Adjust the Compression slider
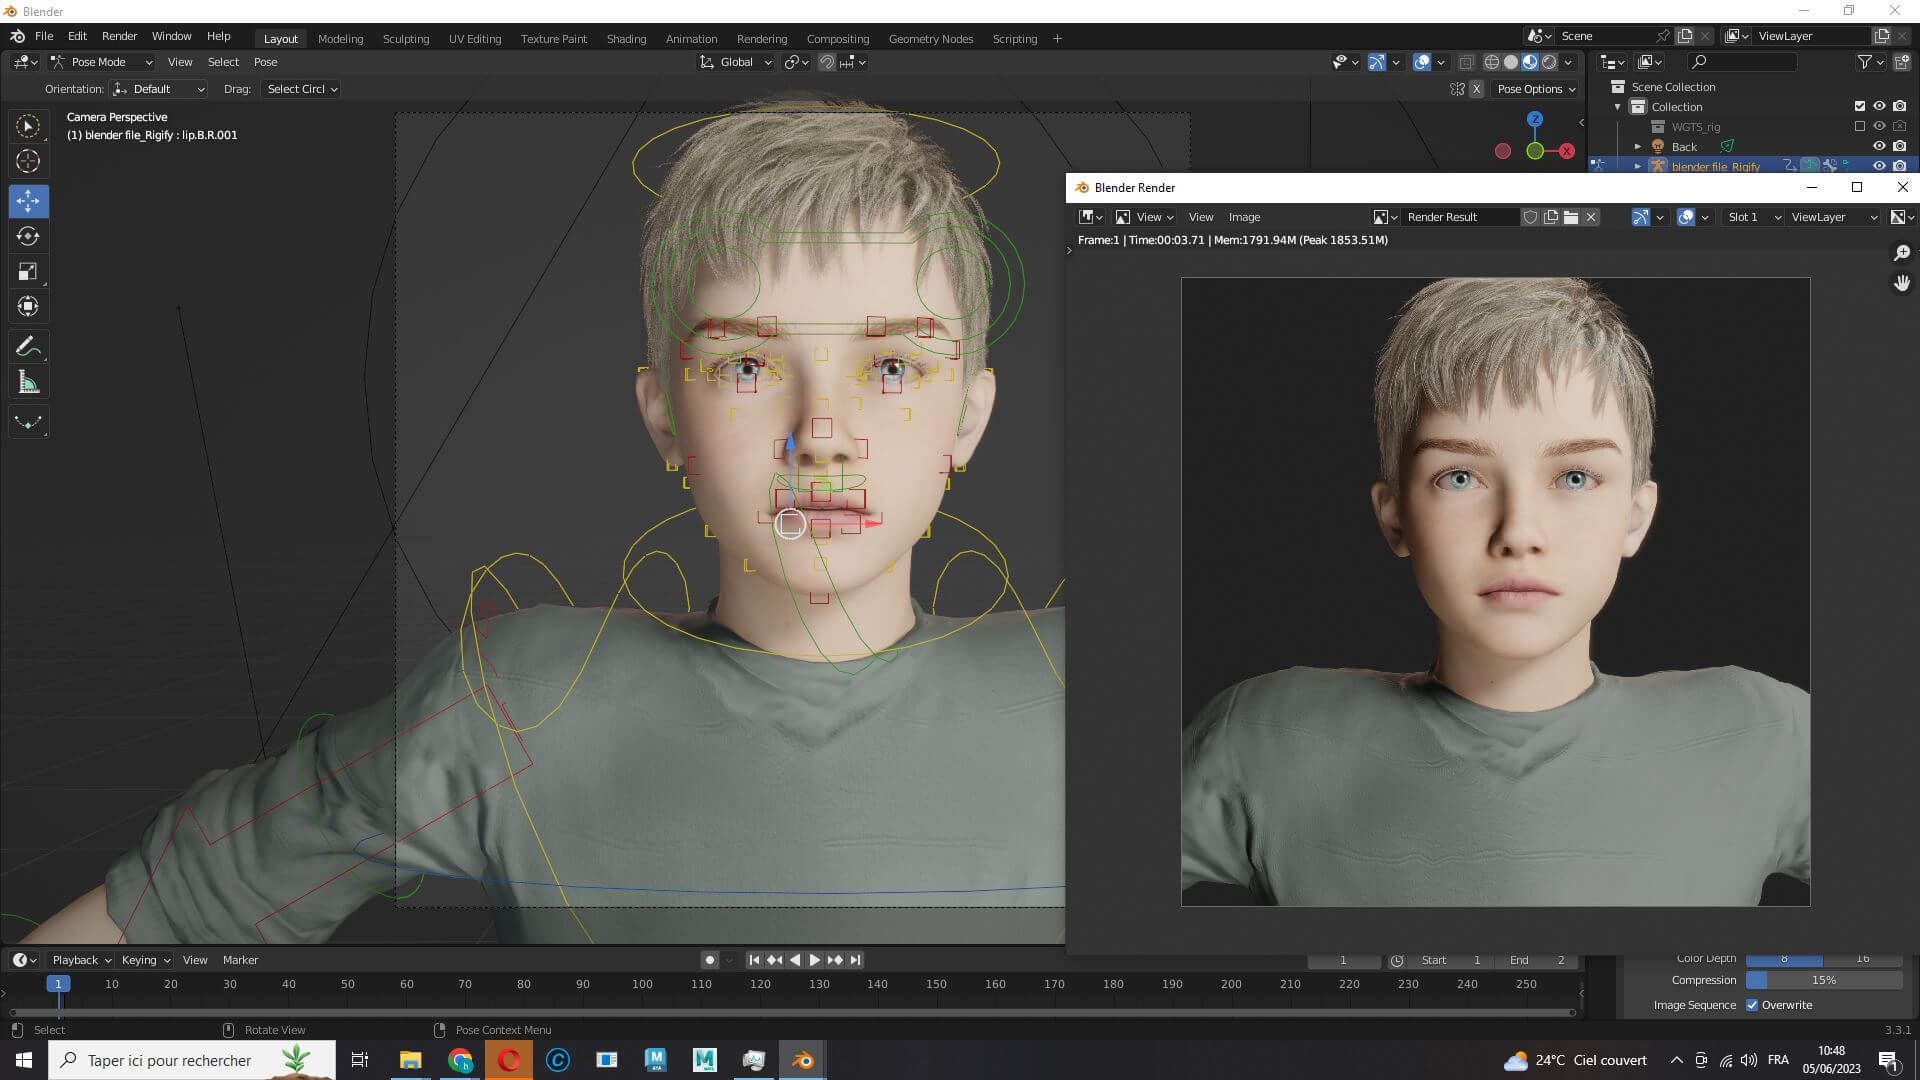The width and height of the screenshot is (1920, 1080). pos(1823,980)
